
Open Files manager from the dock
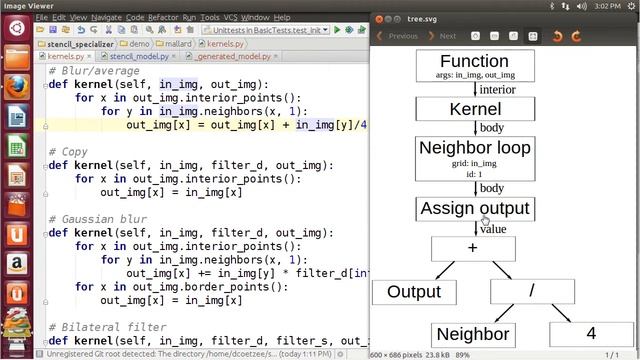(x=17, y=58)
